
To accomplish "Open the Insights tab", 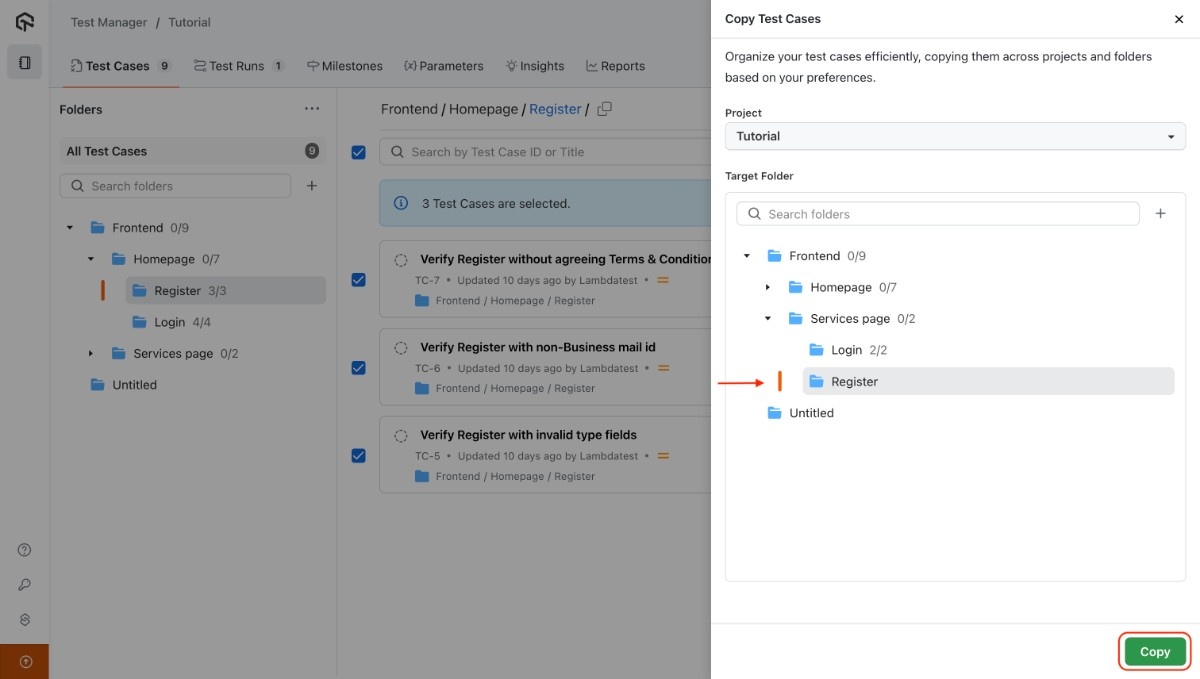I will pyautogui.click(x=535, y=66).
